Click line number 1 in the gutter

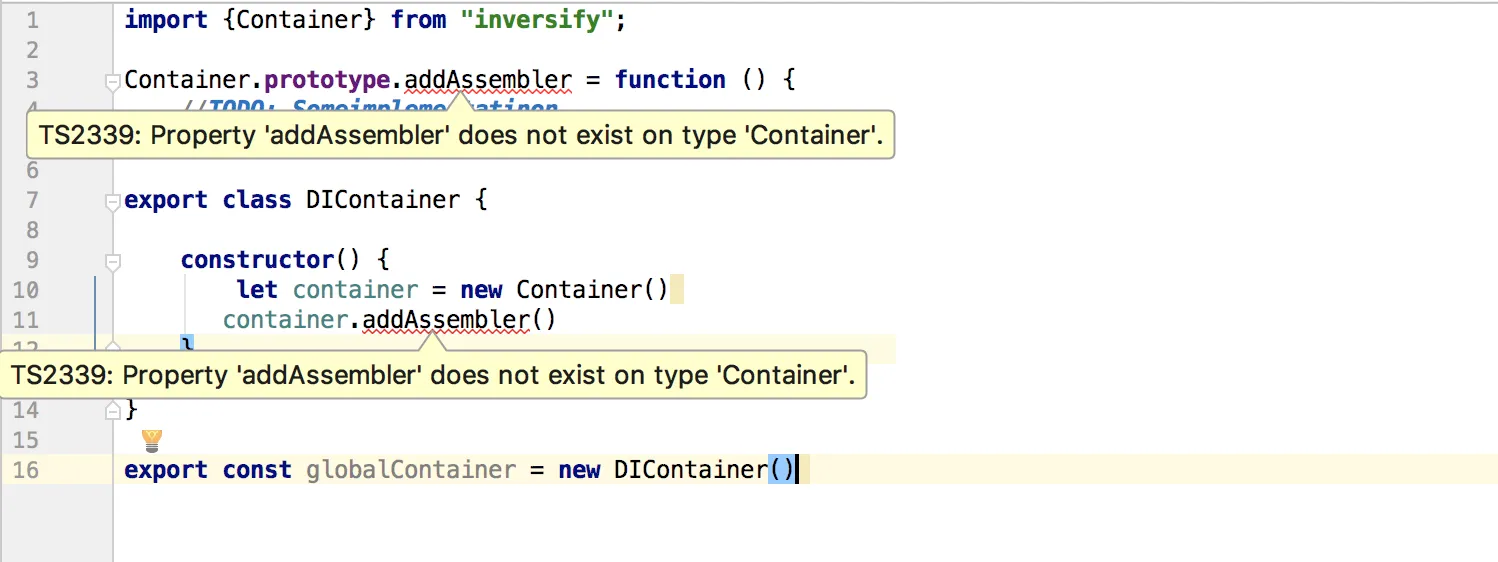point(33,20)
